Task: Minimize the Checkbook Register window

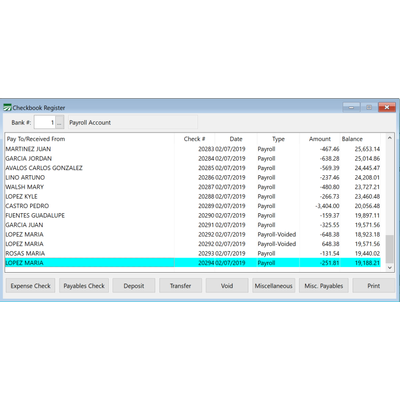Action: pos(351,107)
